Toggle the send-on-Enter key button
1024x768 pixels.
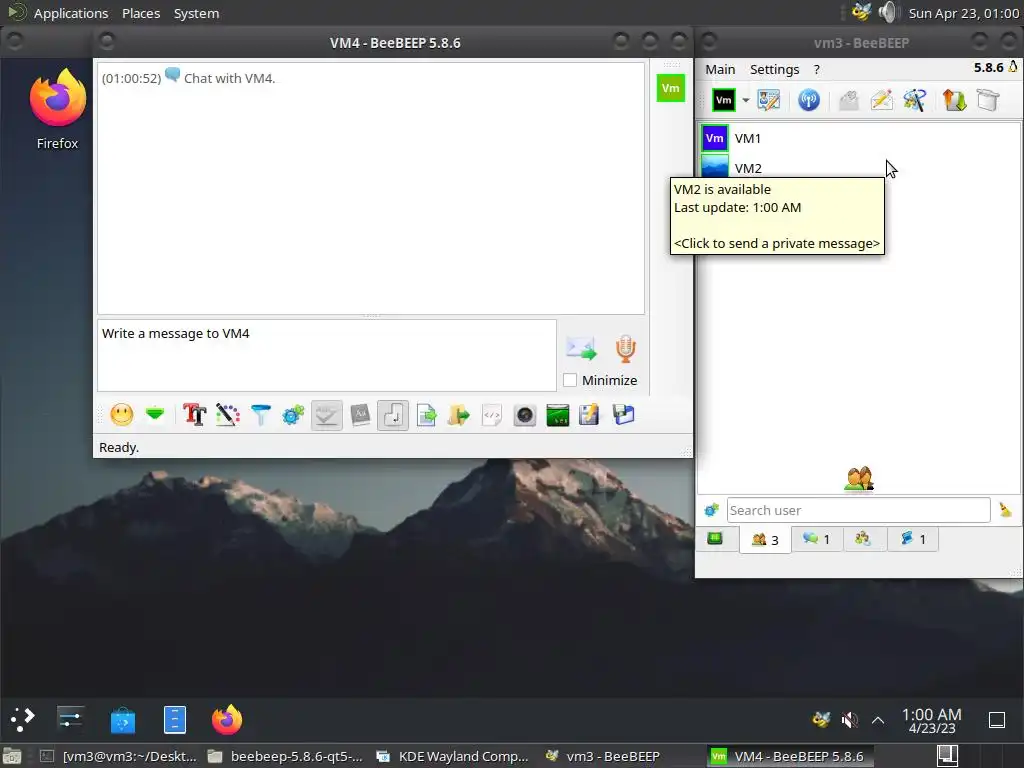coord(393,415)
